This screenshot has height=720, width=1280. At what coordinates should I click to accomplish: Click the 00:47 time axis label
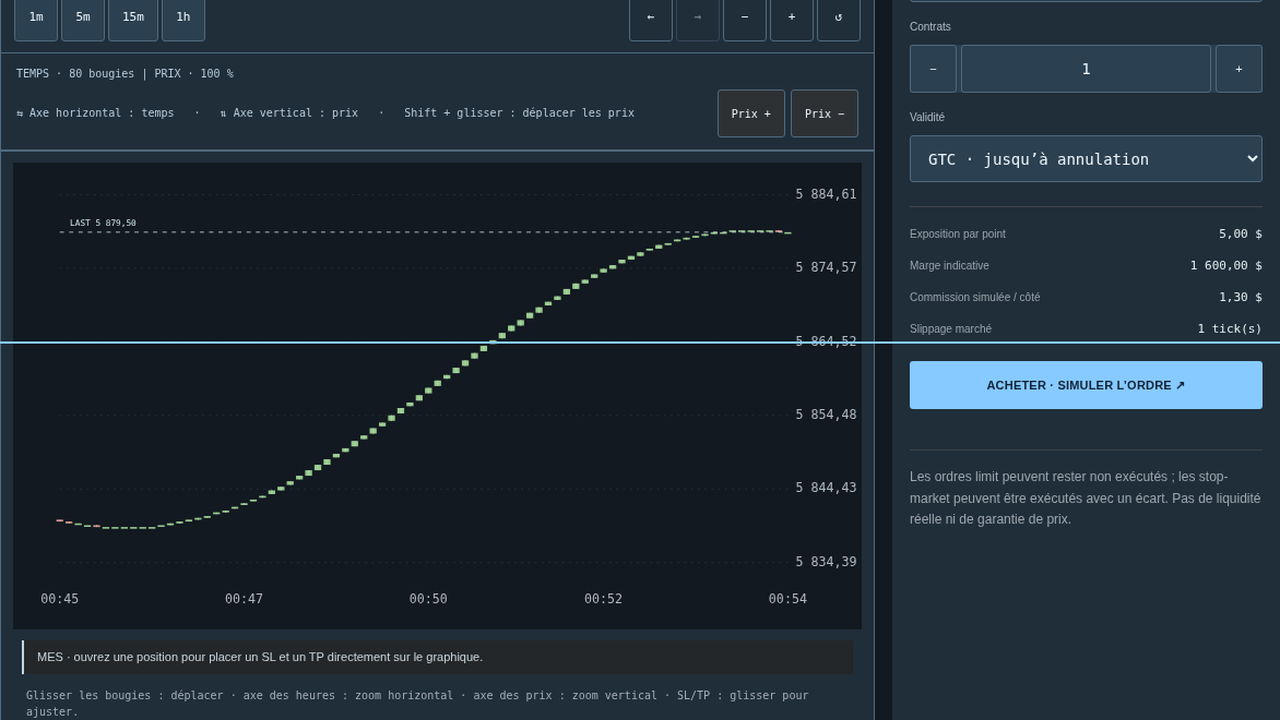244,599
